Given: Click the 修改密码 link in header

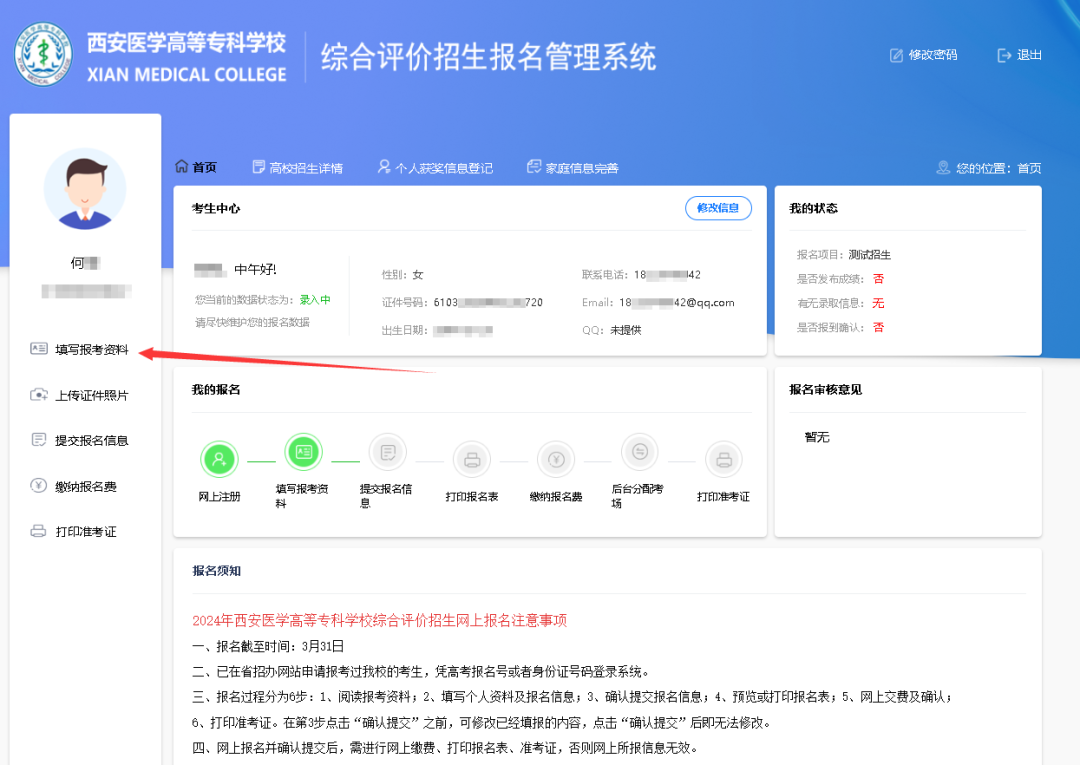Looking at the screenshot, I should [x=923, y=55].
